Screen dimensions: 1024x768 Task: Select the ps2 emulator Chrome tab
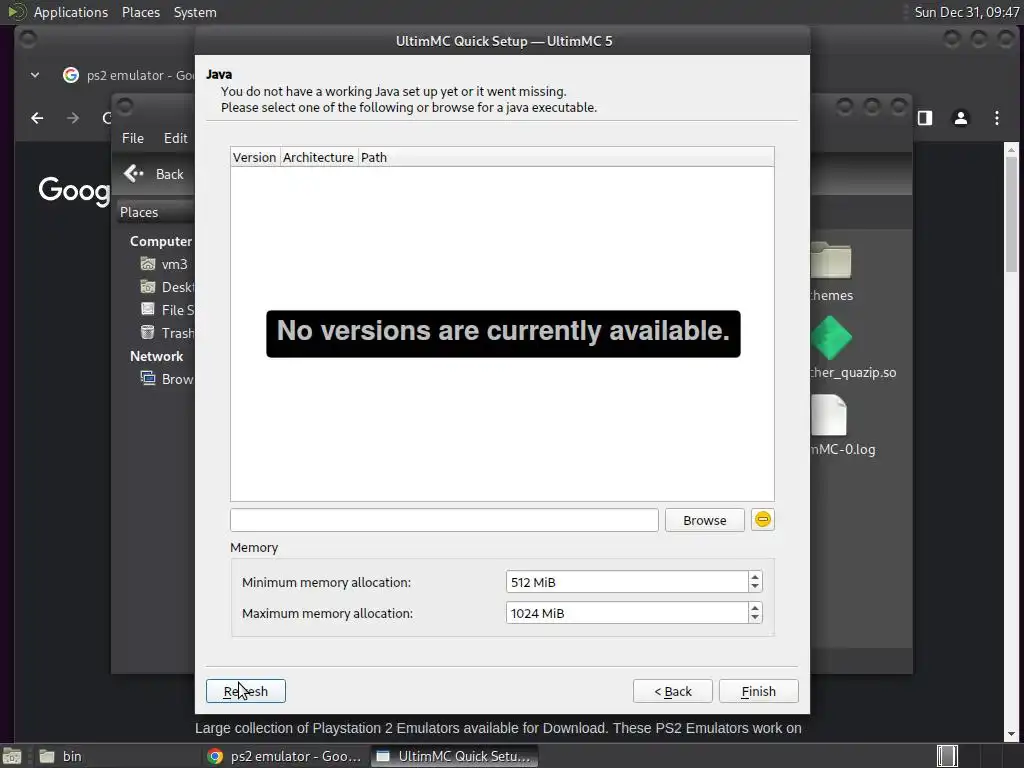(127, 75)
